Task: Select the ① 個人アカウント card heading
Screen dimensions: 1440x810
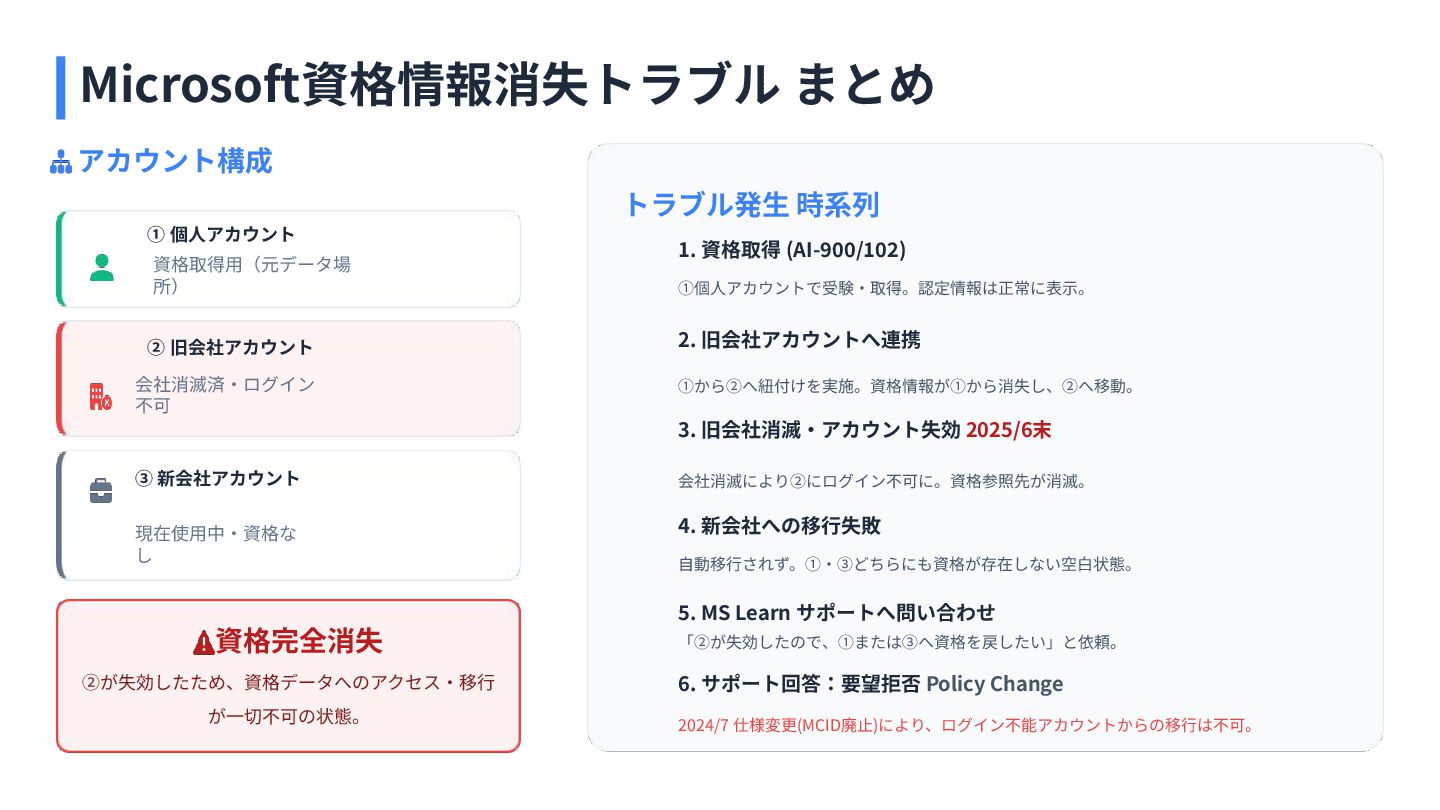Action: coord(221,234)
